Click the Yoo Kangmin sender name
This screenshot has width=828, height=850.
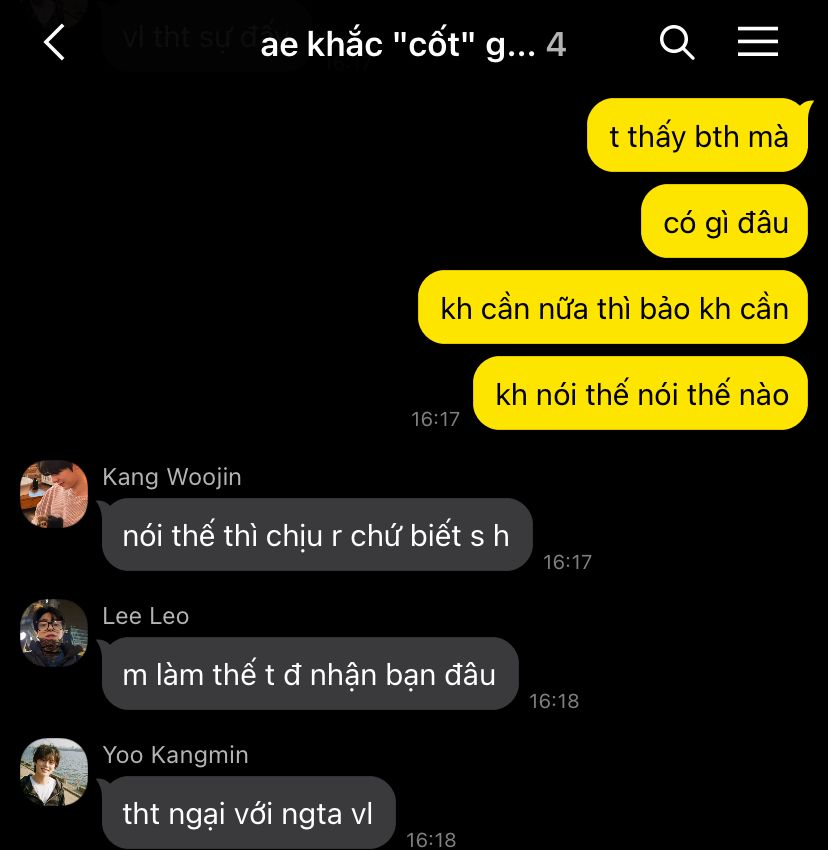(x=176, y=755)
